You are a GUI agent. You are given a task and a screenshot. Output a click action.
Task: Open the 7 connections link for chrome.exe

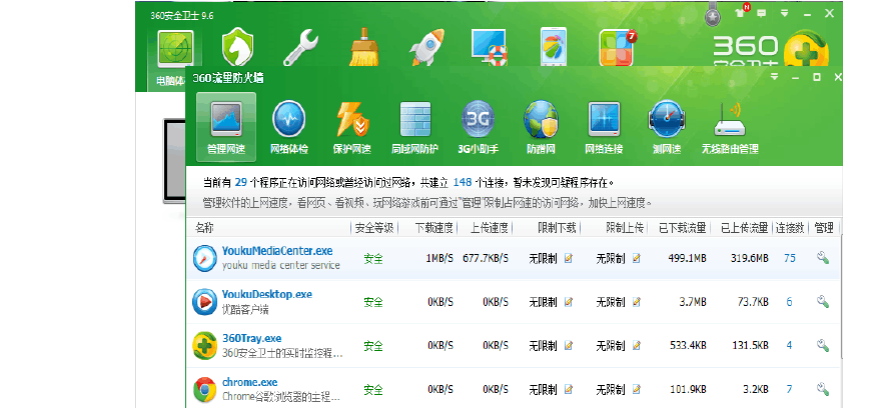pos(789,390)
